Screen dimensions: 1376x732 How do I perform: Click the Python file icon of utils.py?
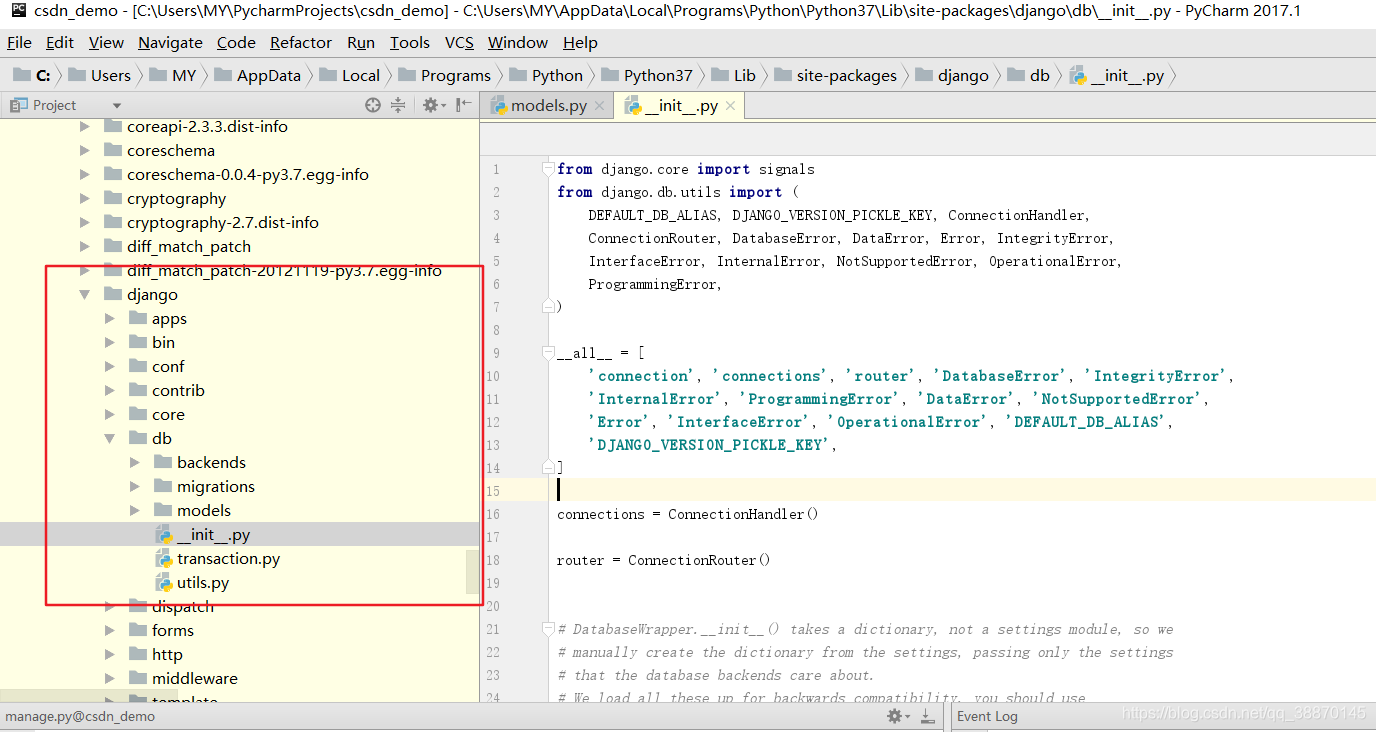click(164, 583)
